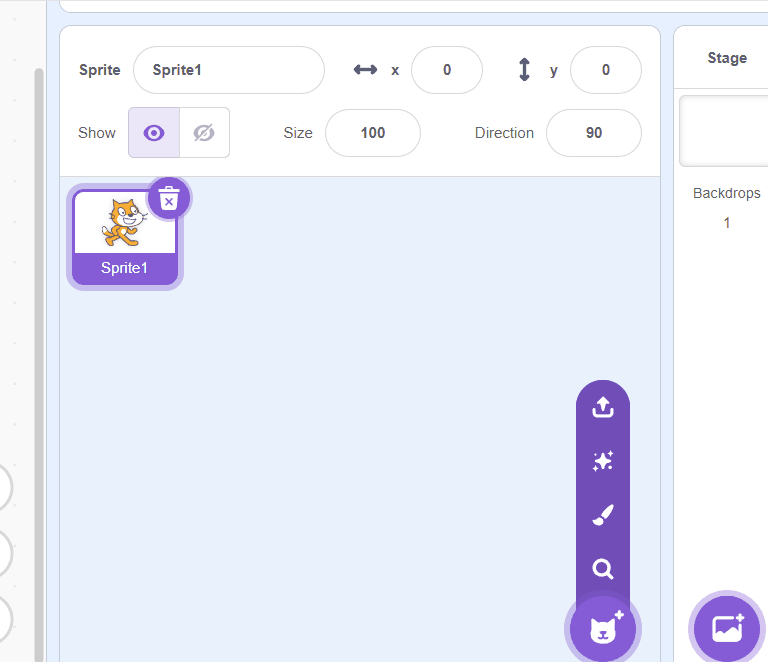Click the backdrop count number 1
The height and width of the screenshot is (662, 768).
click(x=727, y=223)
